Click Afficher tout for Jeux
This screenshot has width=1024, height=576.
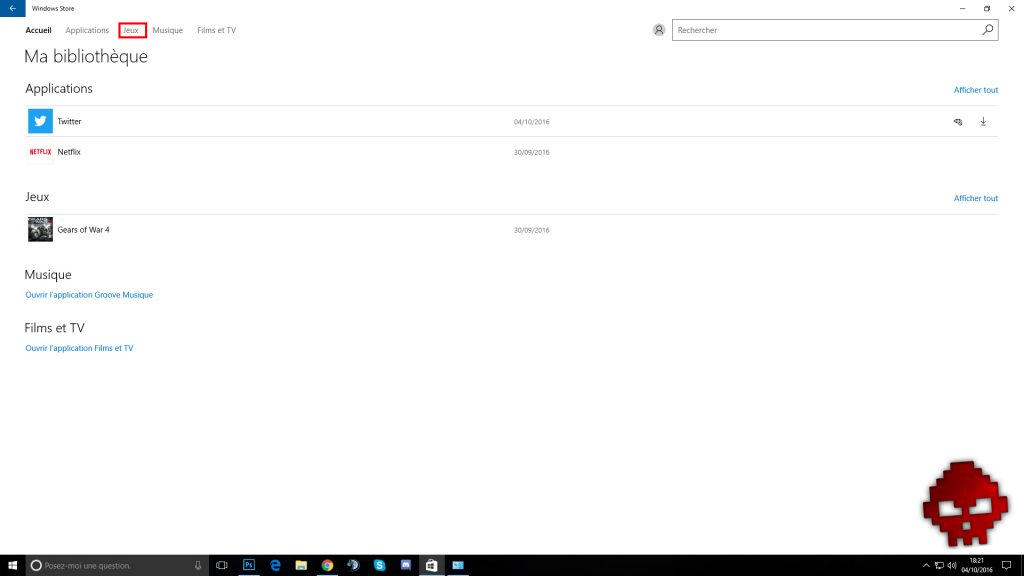click(x=975, y=198)
